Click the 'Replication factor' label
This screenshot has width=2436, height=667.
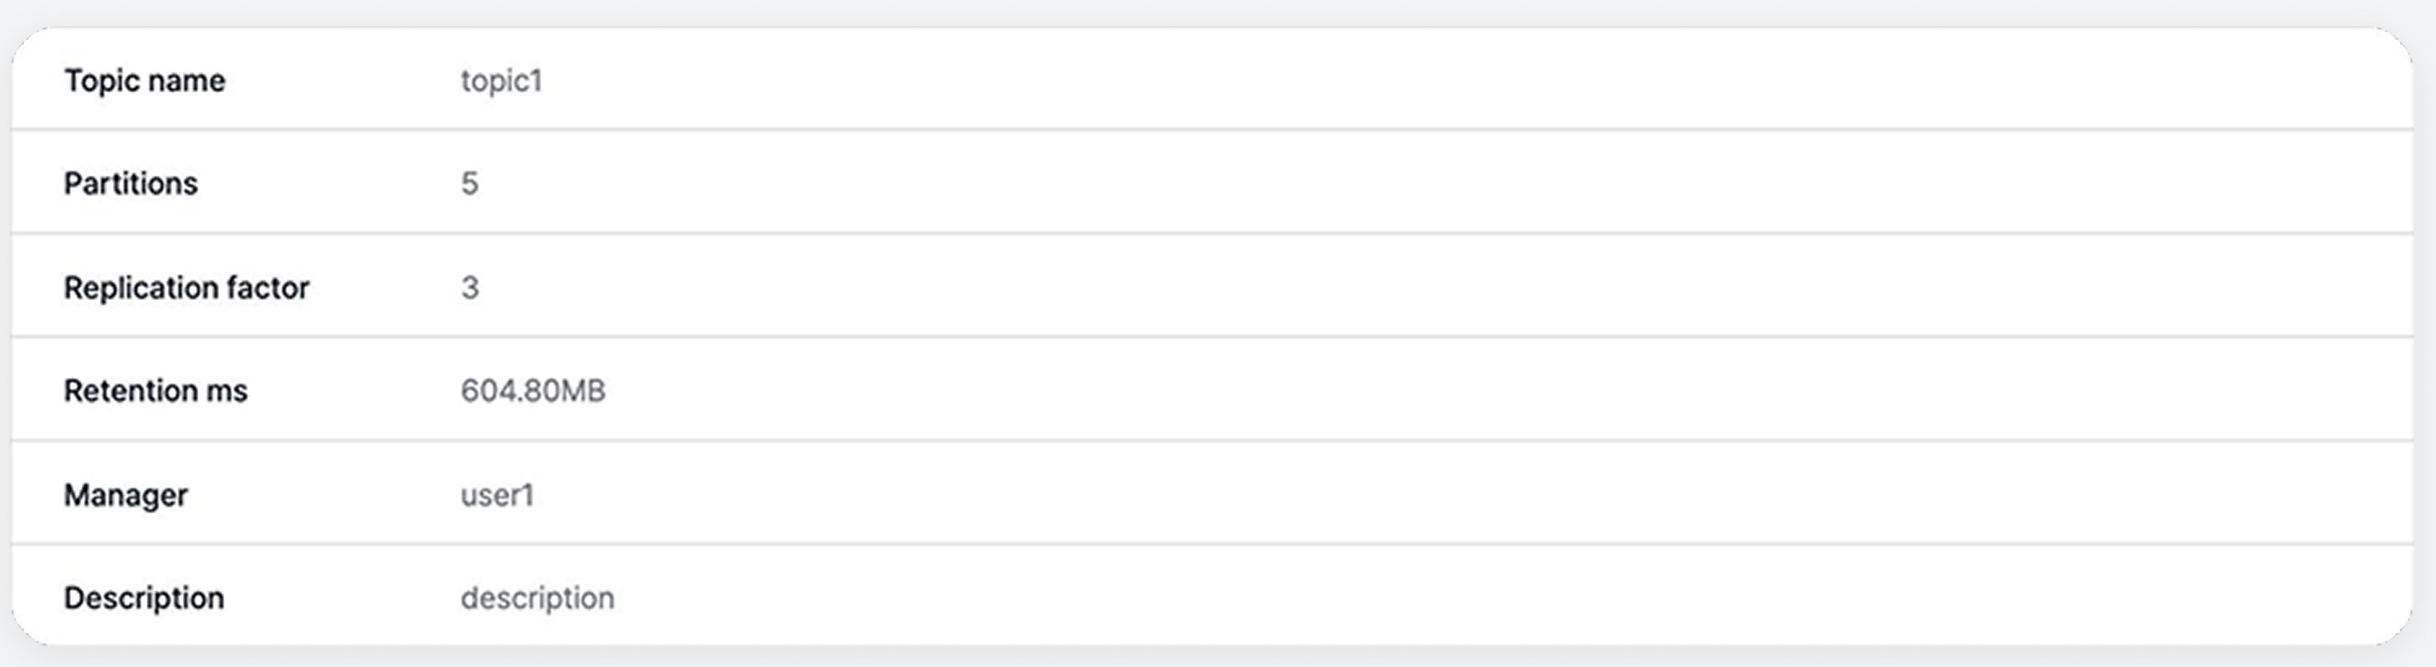186,287
